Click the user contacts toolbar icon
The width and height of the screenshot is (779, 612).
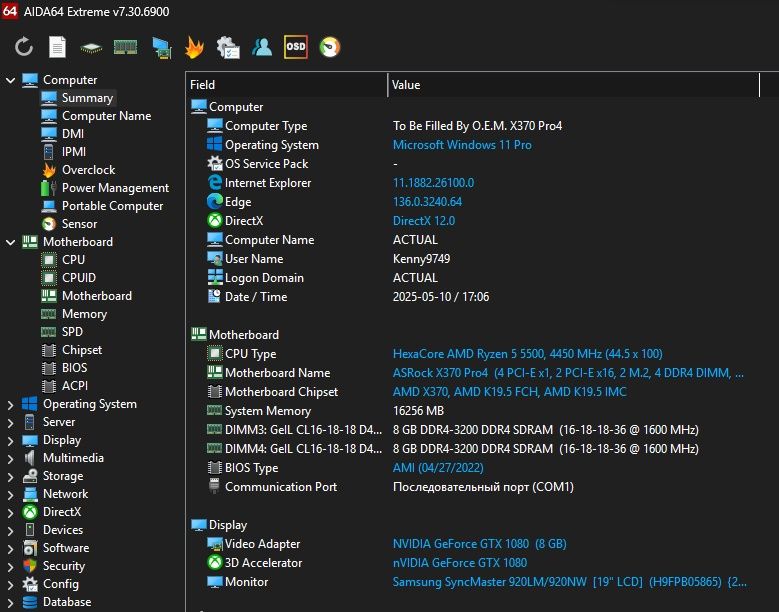click(x=262, y=47)
